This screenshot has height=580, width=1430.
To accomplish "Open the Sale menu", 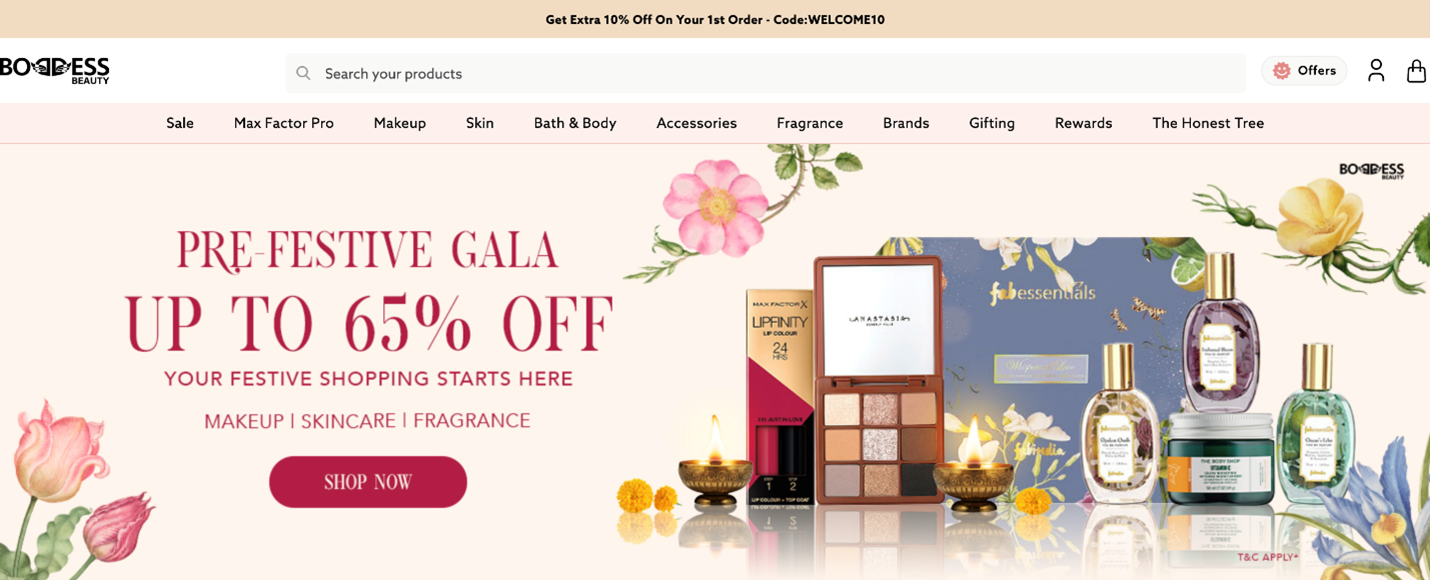I will pyautogui.click(x=180, y=123).
